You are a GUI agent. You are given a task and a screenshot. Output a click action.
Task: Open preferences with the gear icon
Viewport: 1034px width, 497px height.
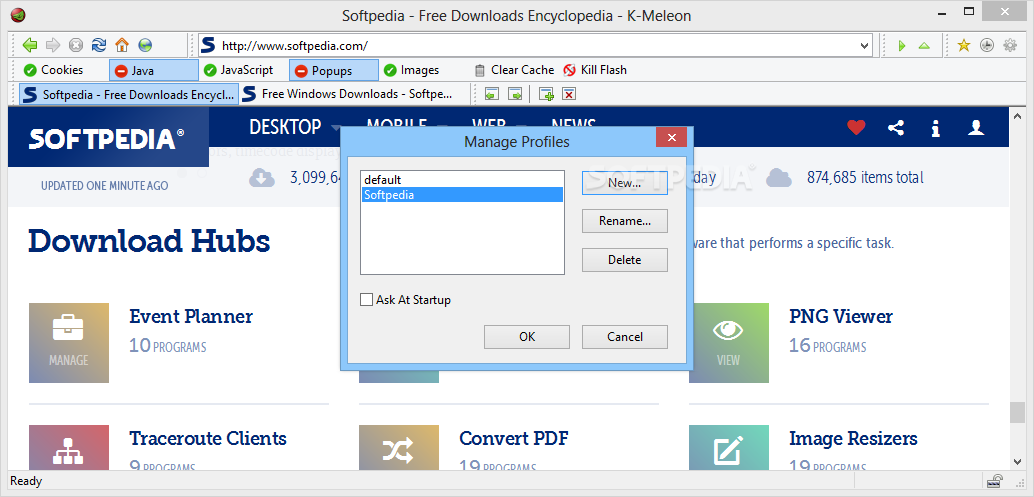pos(1010,45)
